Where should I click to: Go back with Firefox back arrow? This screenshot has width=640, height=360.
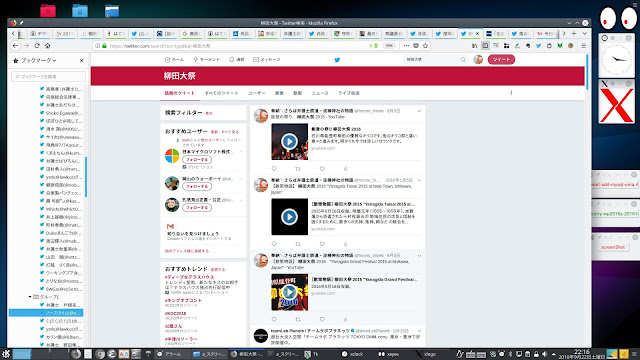[x=16, y=46]
